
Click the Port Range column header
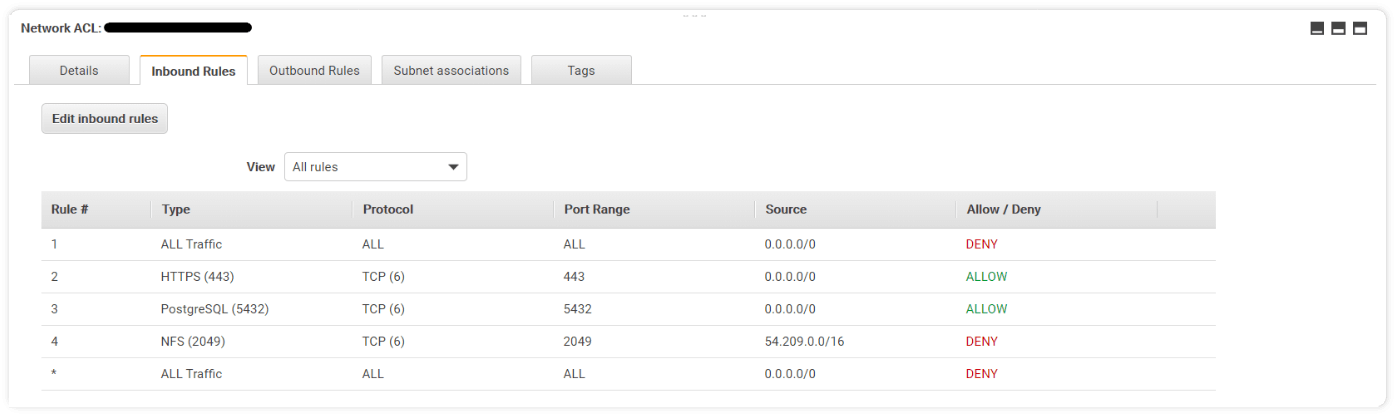coord(597,210)
